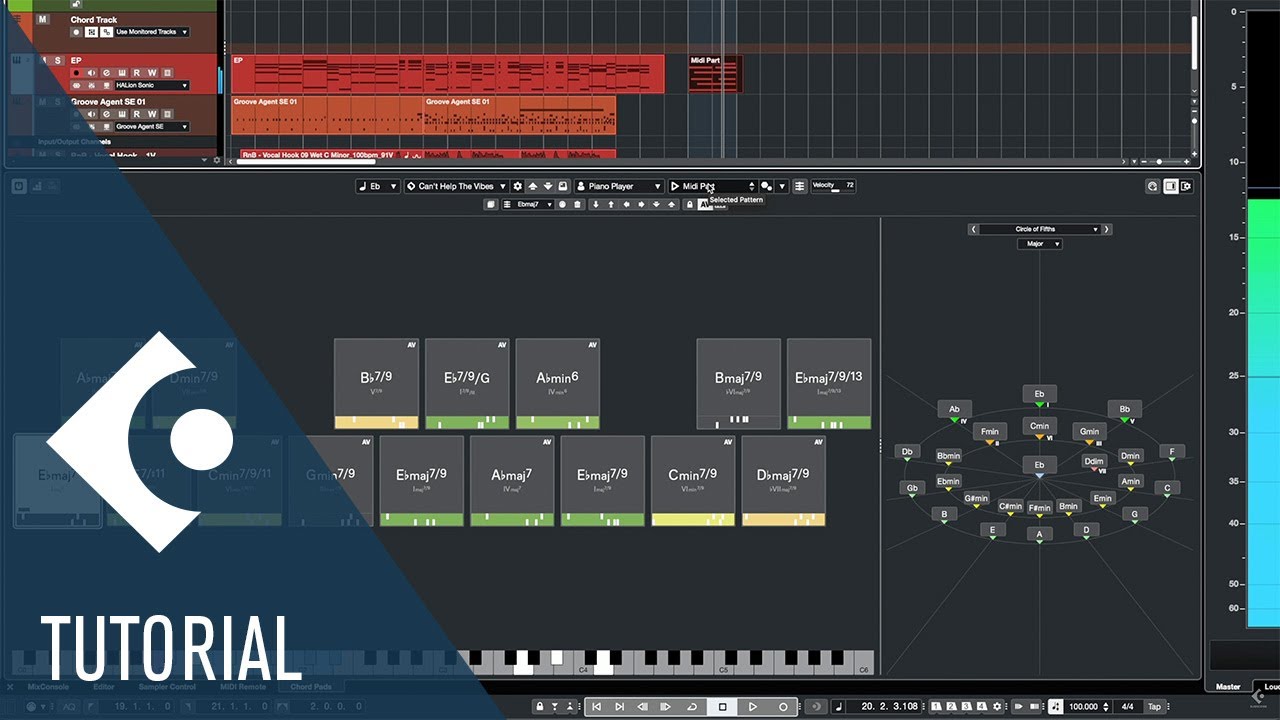Select the Master meter tab
This screenshot has height=720, width=1280.
(x=1228, y=687)
